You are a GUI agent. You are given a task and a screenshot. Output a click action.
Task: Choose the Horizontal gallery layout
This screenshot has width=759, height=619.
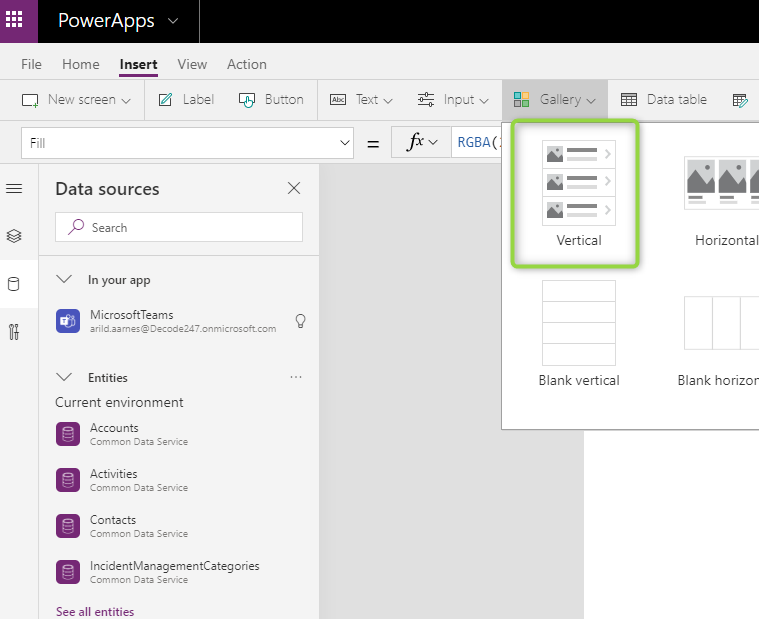click(721, 201)
